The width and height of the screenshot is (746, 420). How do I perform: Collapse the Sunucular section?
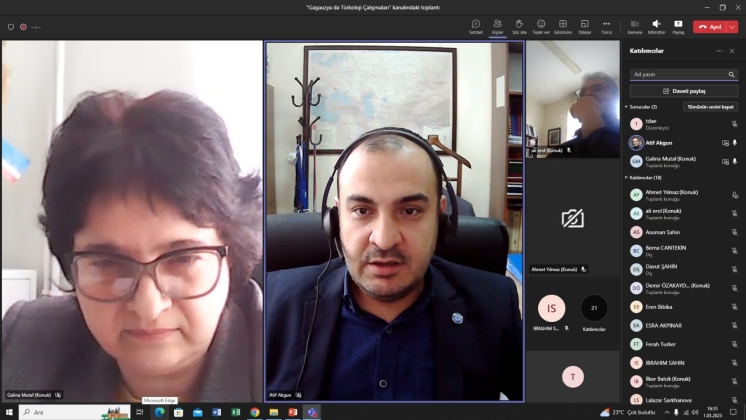point(627,106)
